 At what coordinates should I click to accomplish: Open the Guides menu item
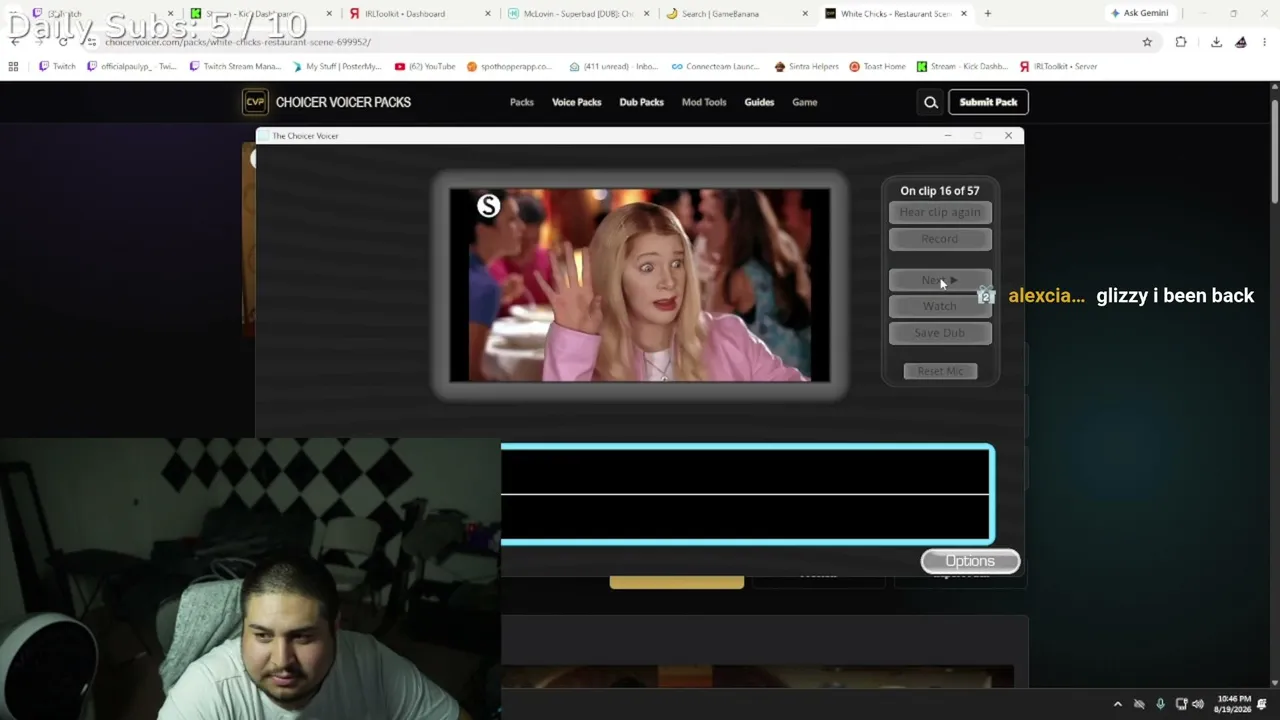[759, 102]
